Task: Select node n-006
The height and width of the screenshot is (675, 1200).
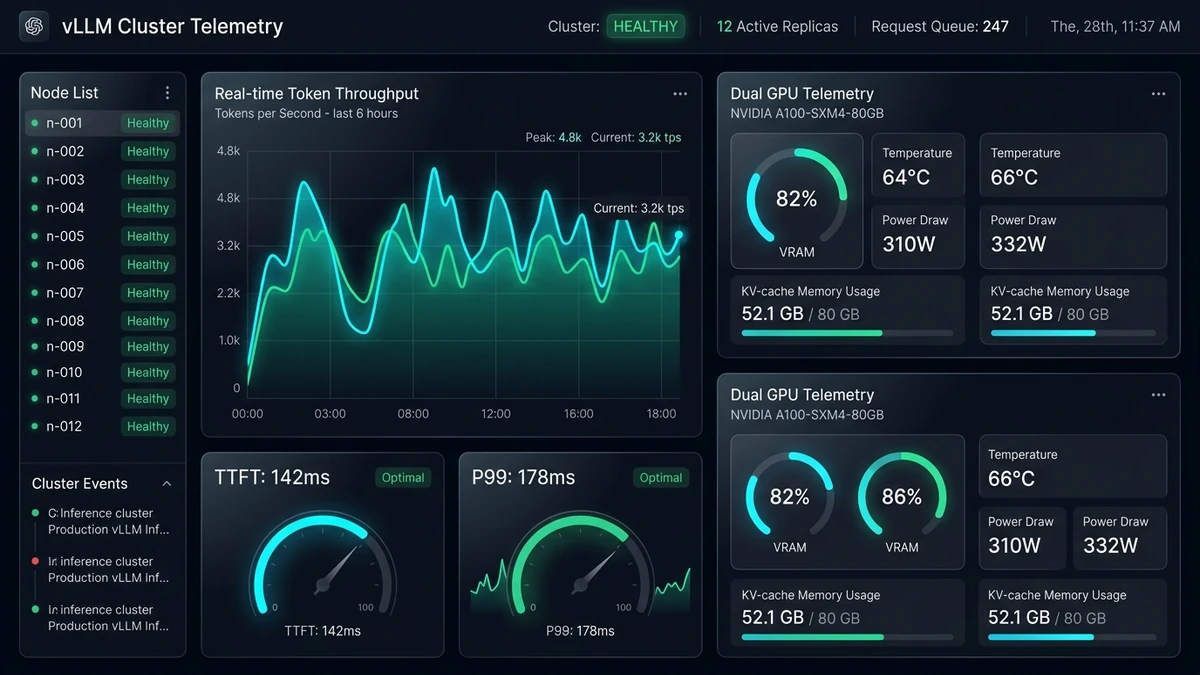Action: (x=103, y=264)
